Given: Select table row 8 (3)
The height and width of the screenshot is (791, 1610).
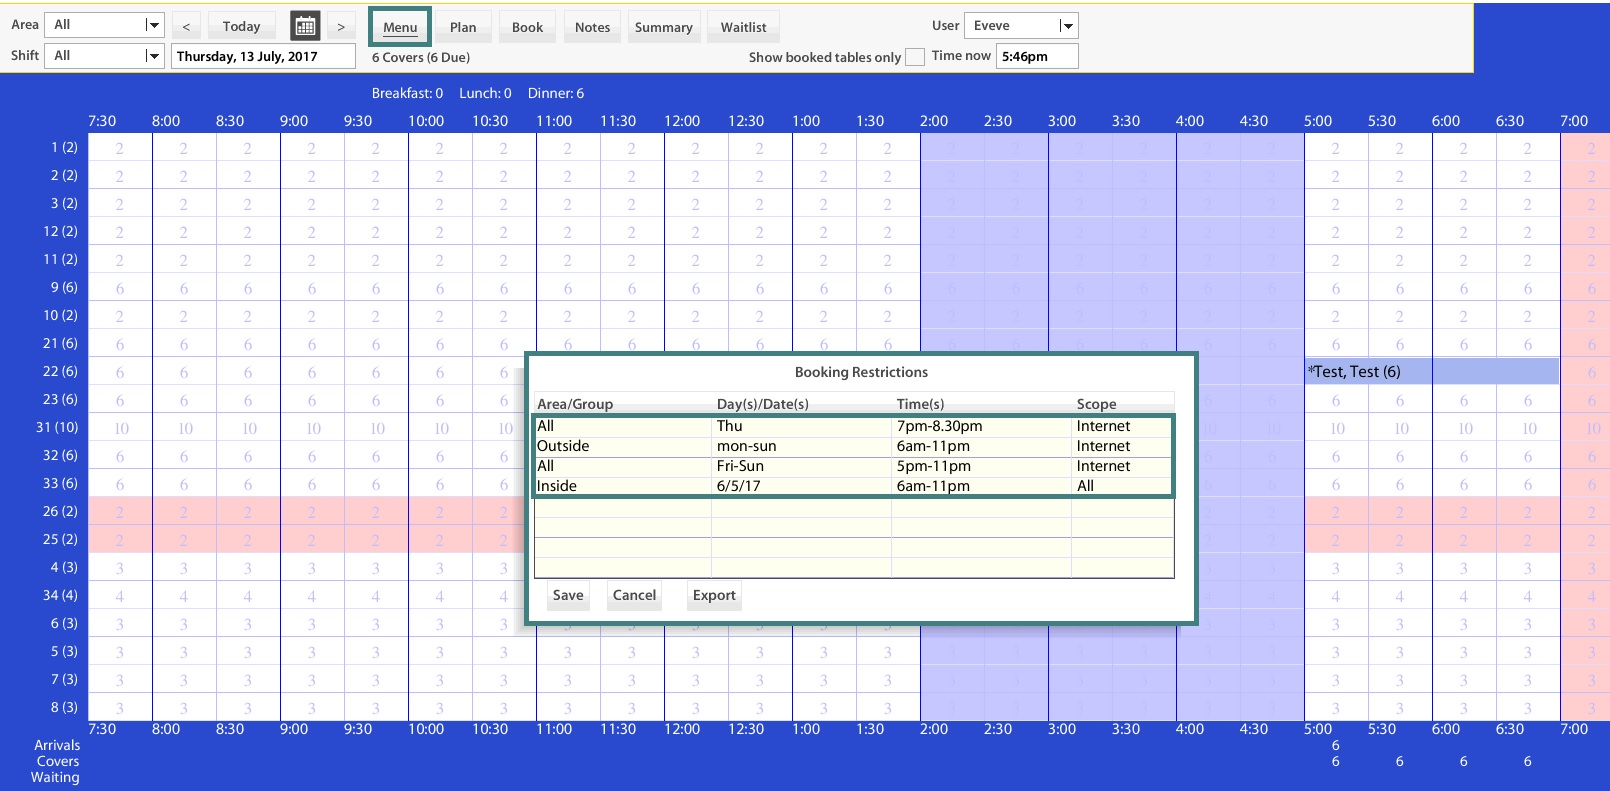Looking at the screenshot, I should tap(64, 707).
